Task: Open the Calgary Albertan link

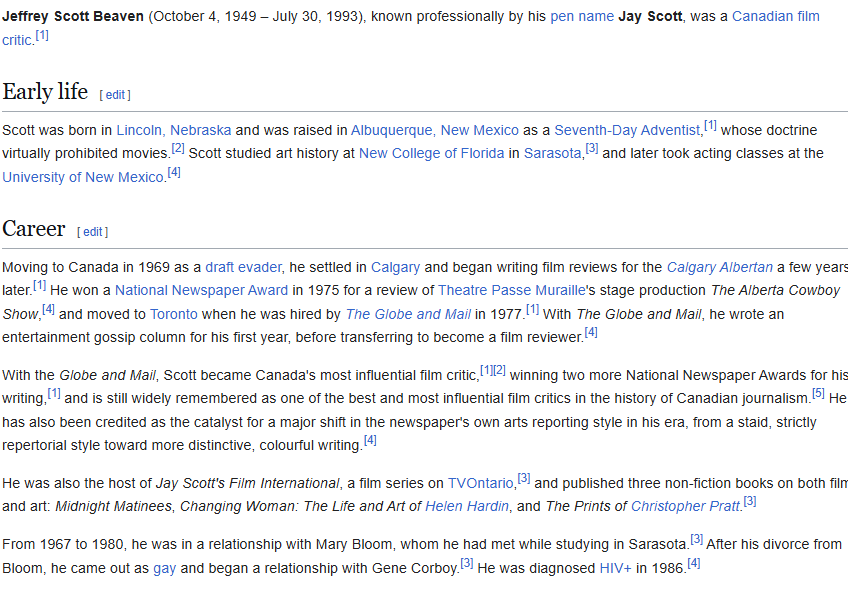Action: [720, 267]
